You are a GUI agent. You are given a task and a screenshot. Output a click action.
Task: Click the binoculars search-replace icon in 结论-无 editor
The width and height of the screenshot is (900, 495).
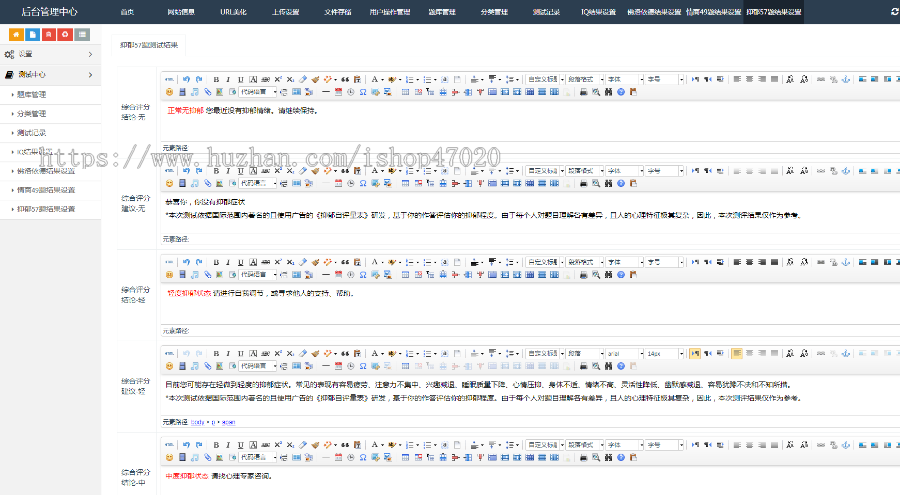(x=608, y=92)
